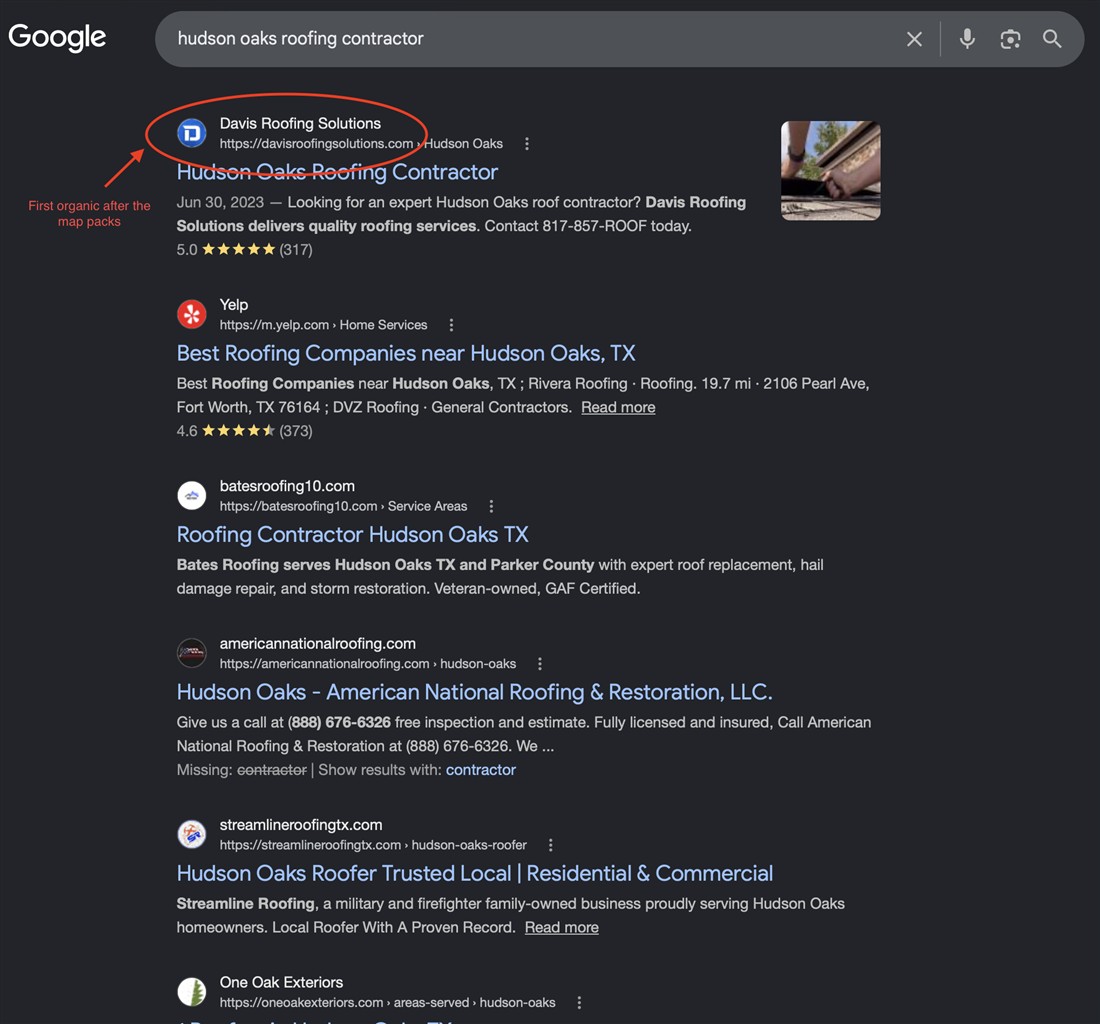This screenshot has height=1024, width=1100.
Task: Click the streamlineroofingtx.com favicon
Action: [x=192, y=835]
